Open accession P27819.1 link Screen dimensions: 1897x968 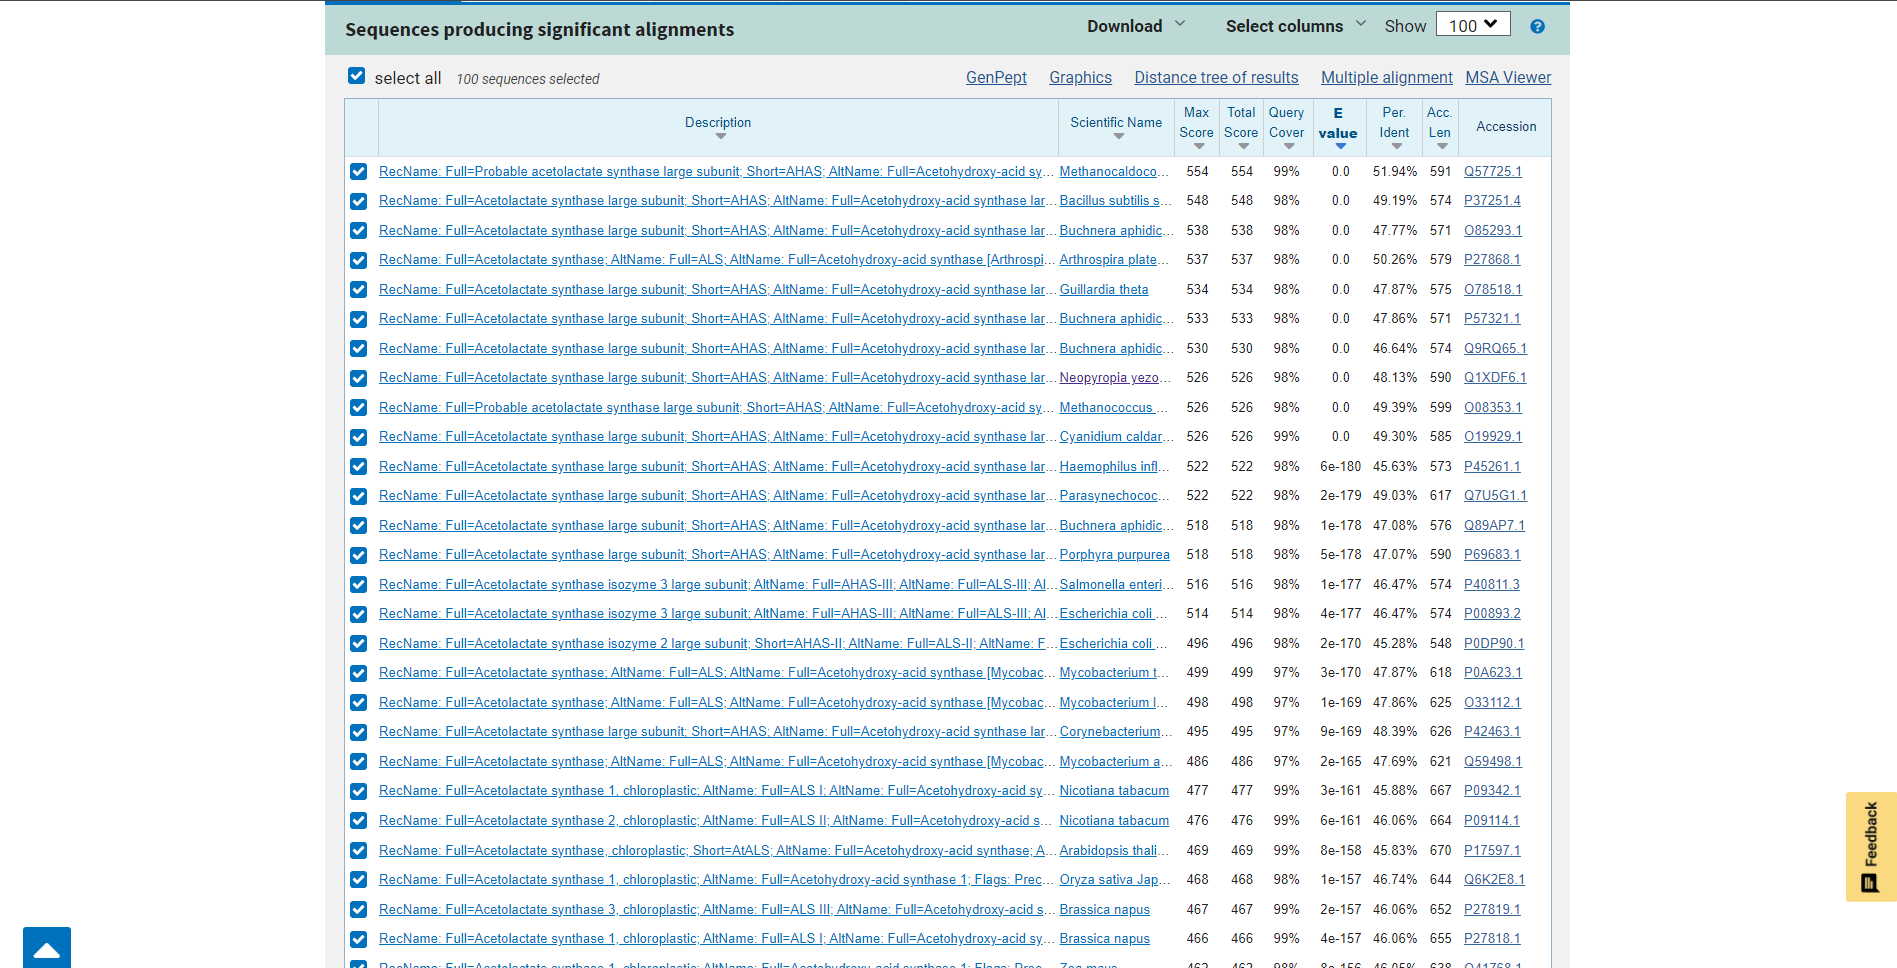[1492, 910]
